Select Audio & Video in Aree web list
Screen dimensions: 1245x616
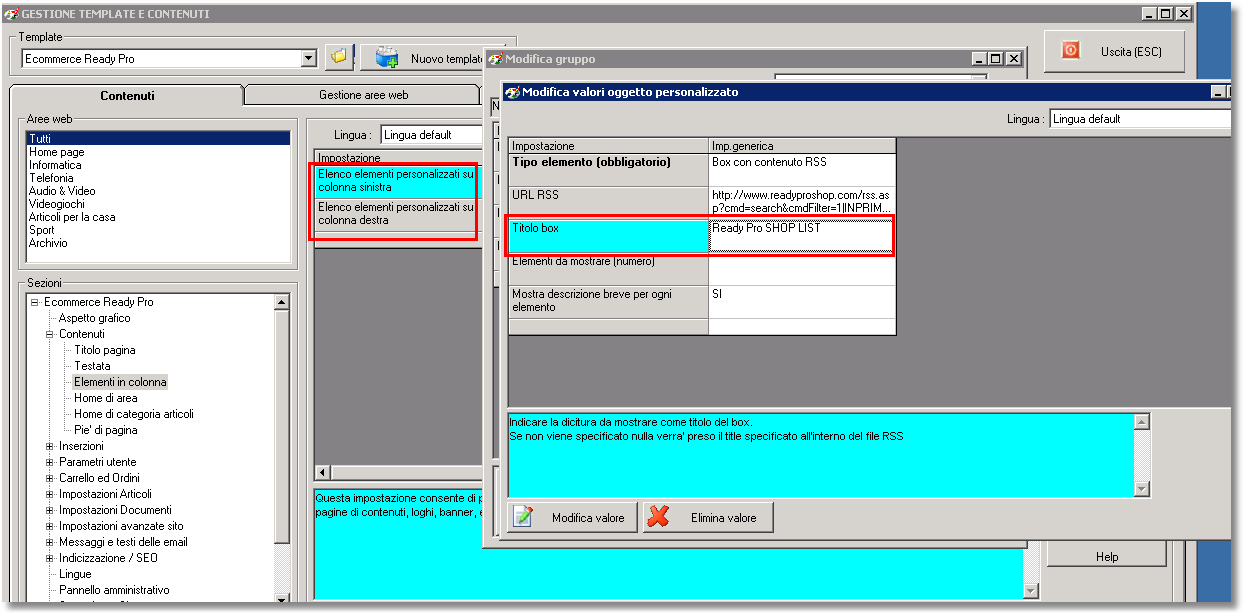click(x=62, y=191)
